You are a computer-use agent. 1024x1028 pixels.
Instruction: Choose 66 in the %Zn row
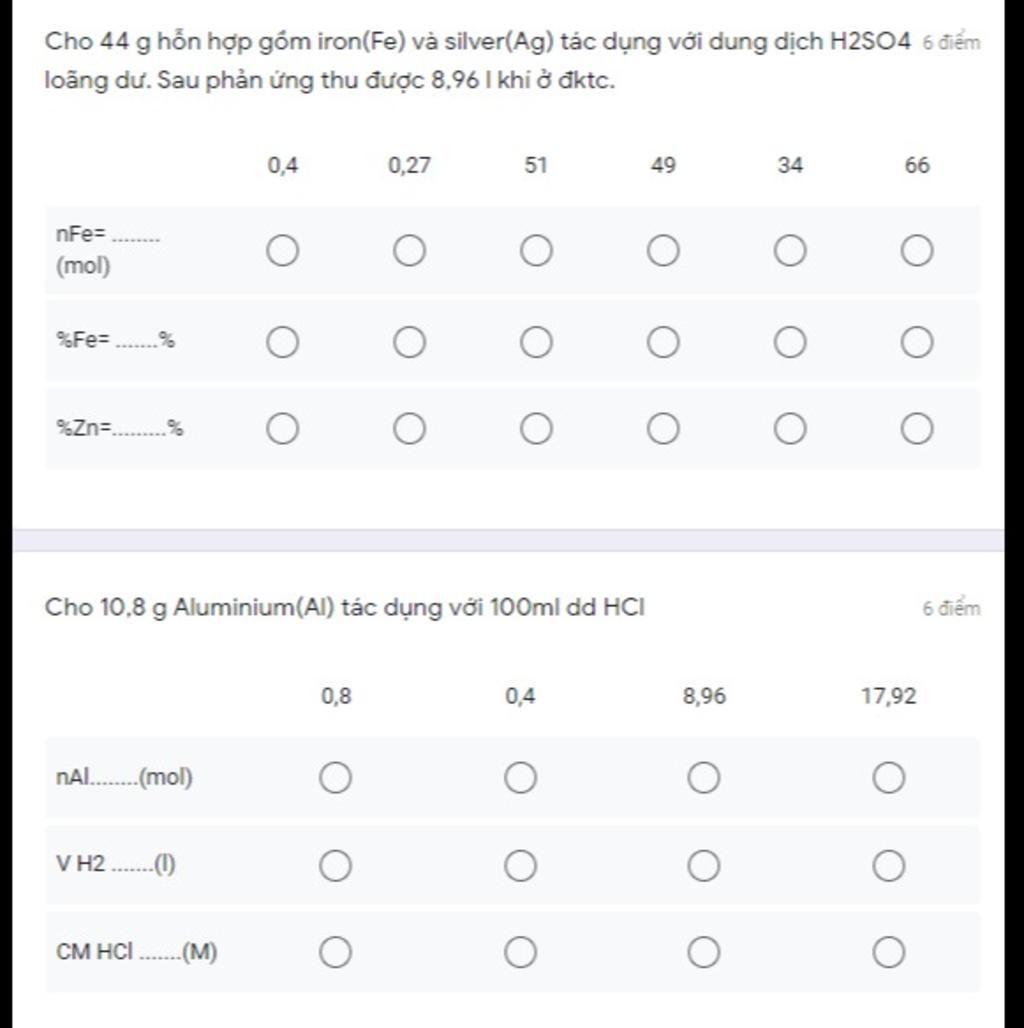coord(916,429)
